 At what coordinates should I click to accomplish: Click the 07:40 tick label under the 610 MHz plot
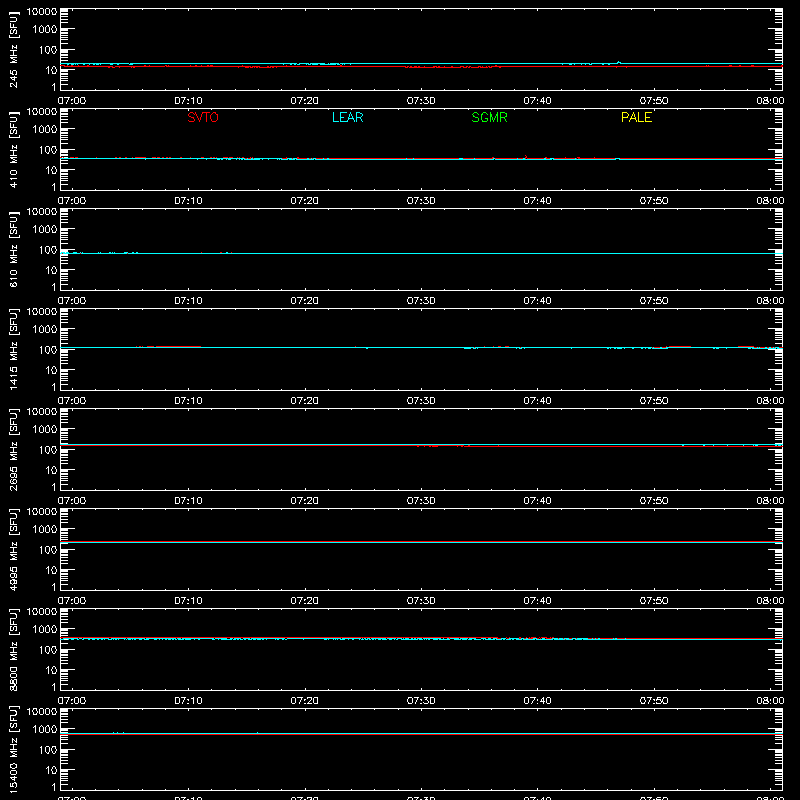[537, 301]
